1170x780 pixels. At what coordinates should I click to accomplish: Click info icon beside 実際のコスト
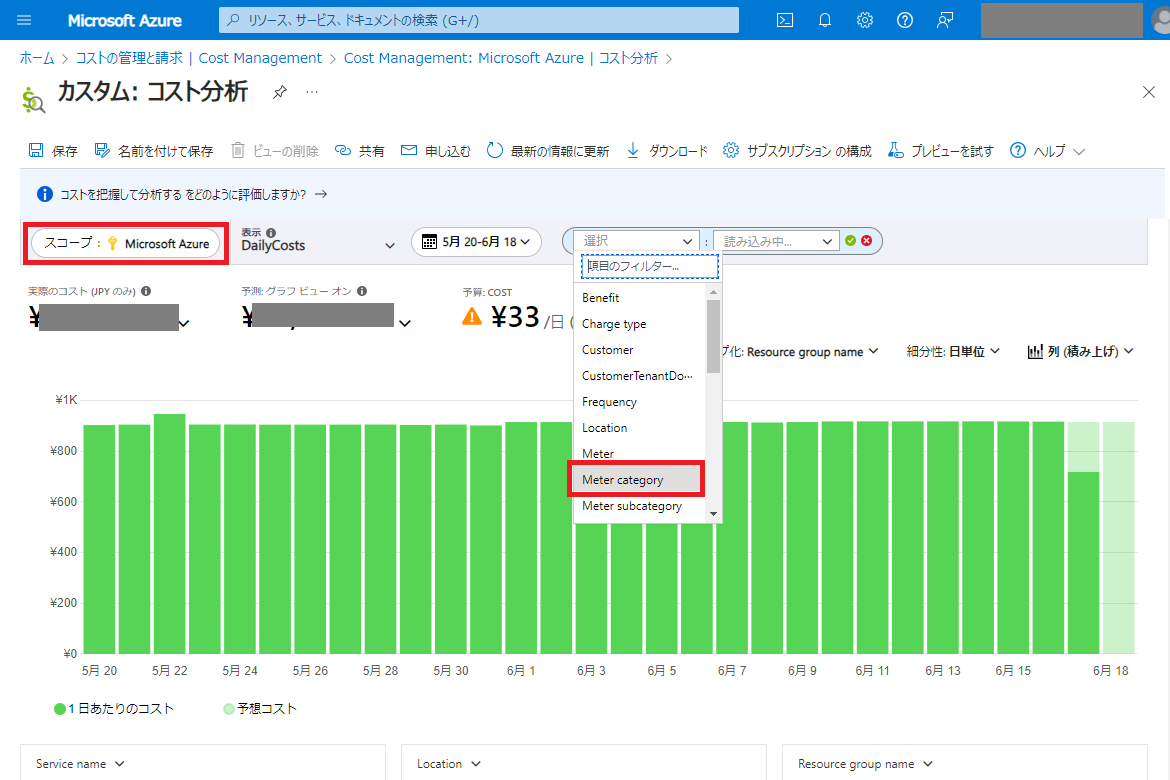(x=146, y=291)
